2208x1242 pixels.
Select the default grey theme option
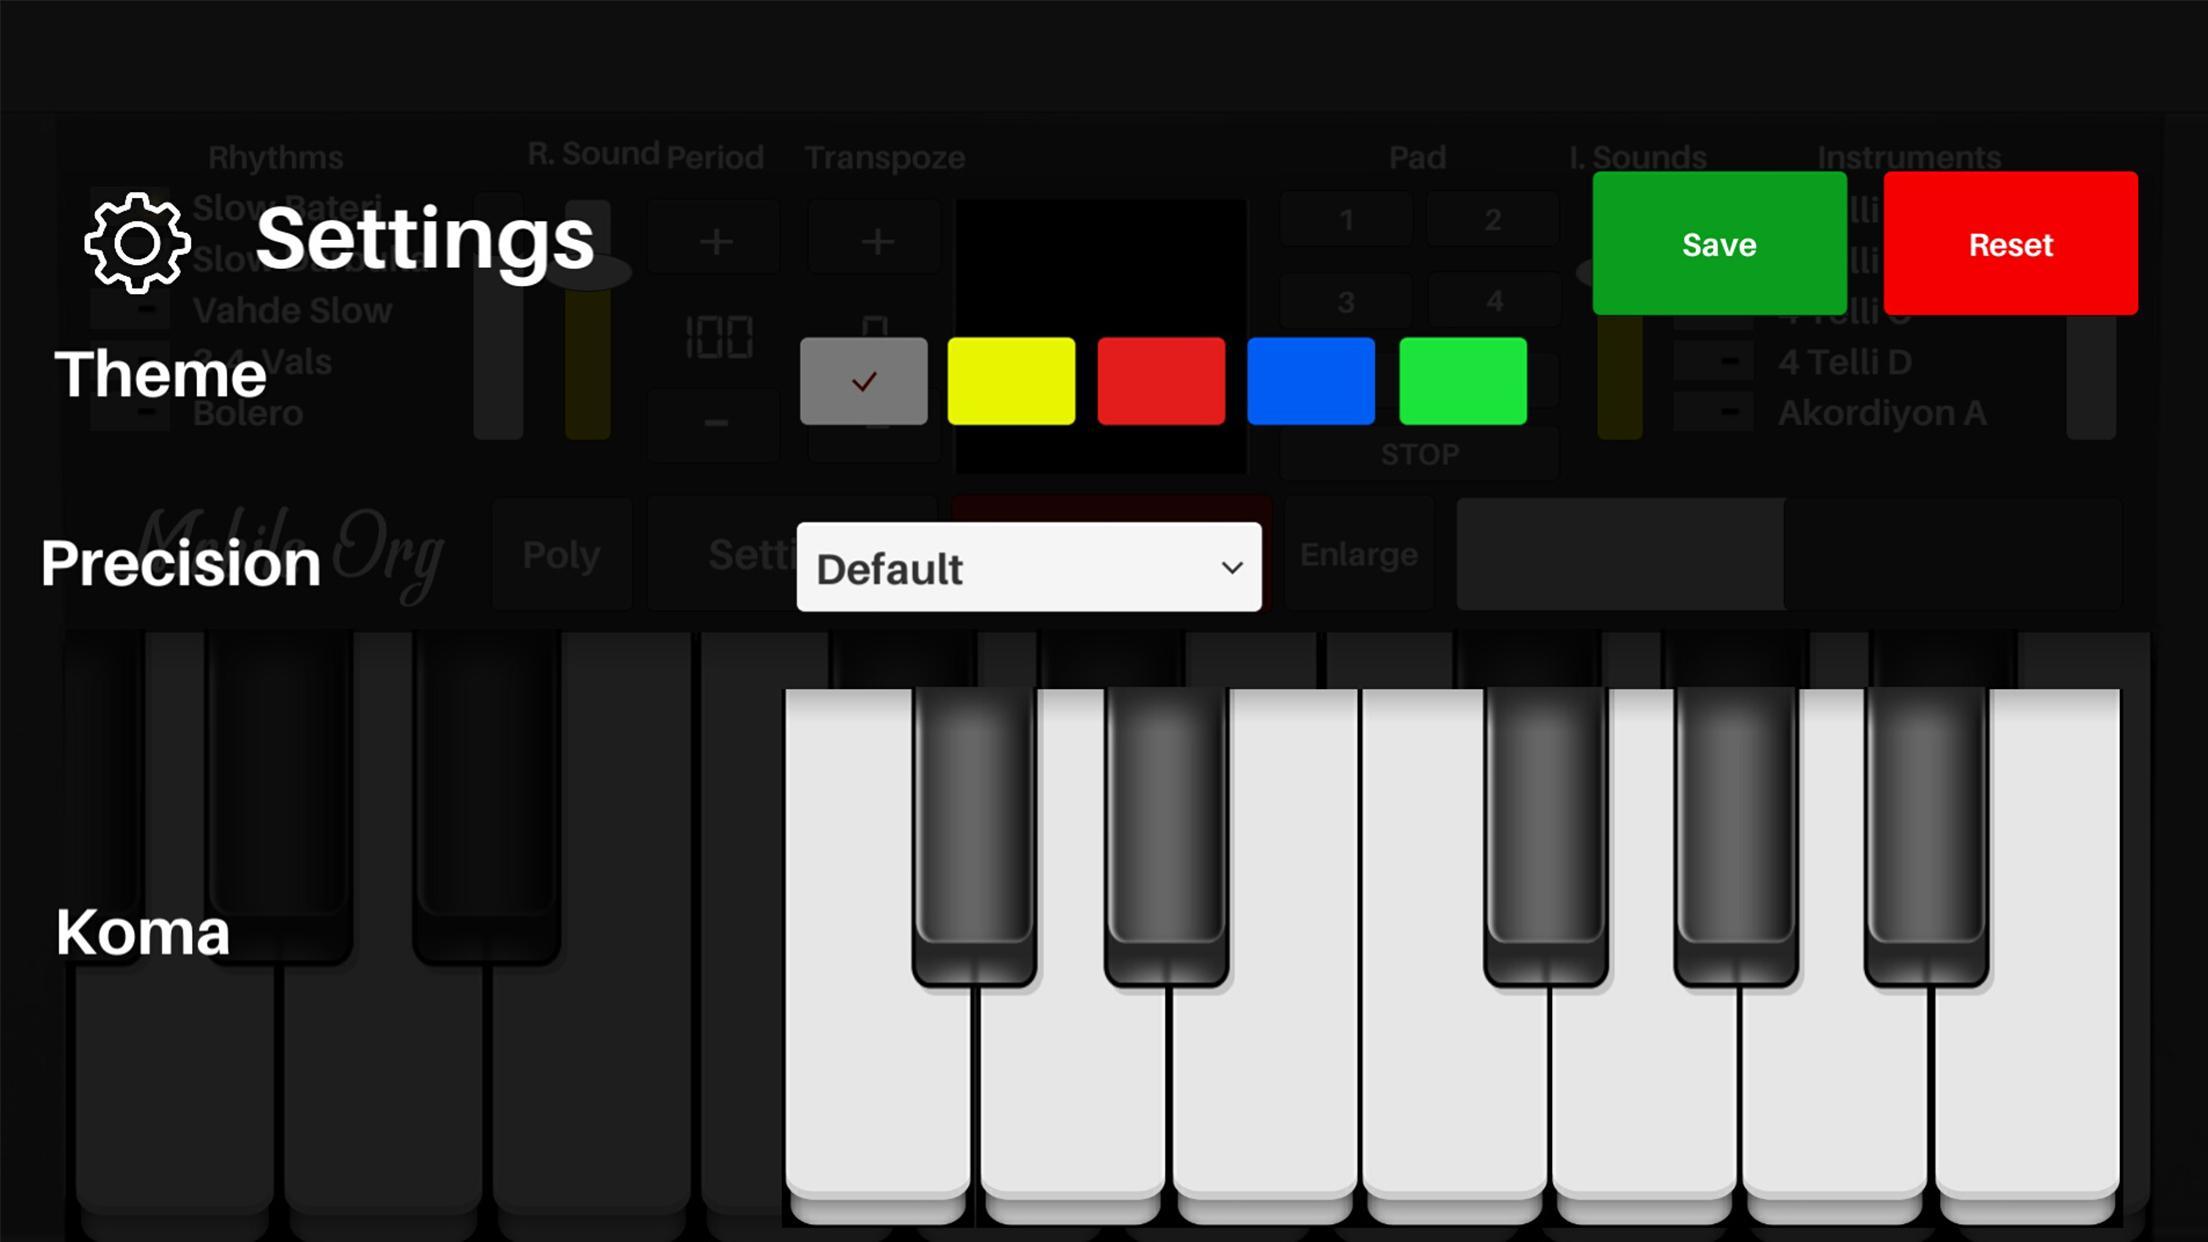point(863,381)
